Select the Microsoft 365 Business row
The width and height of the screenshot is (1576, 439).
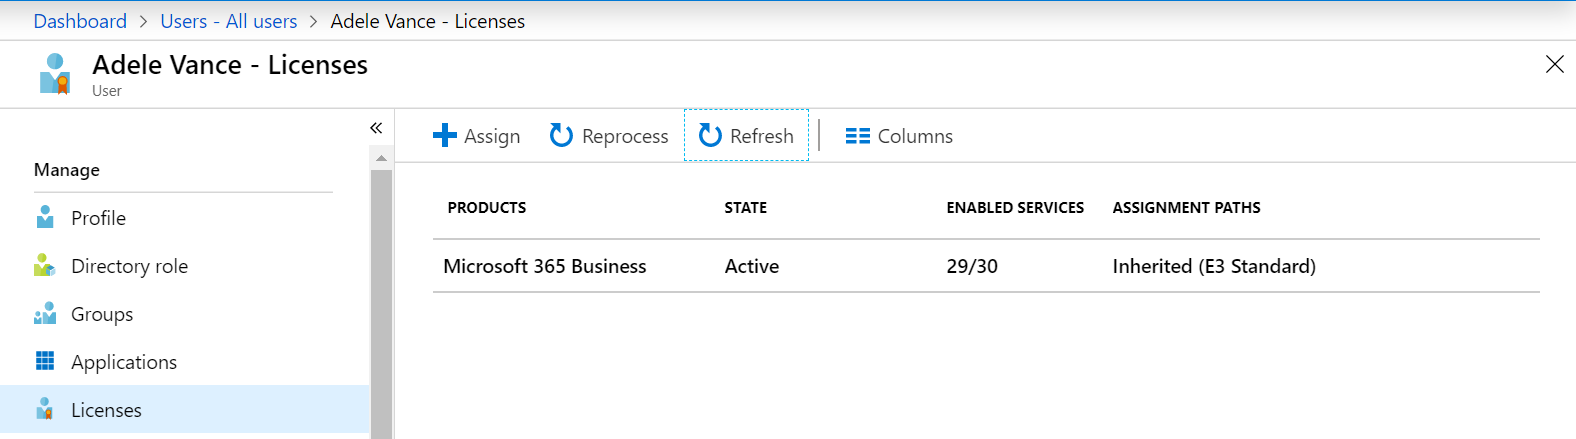point(986,266)
